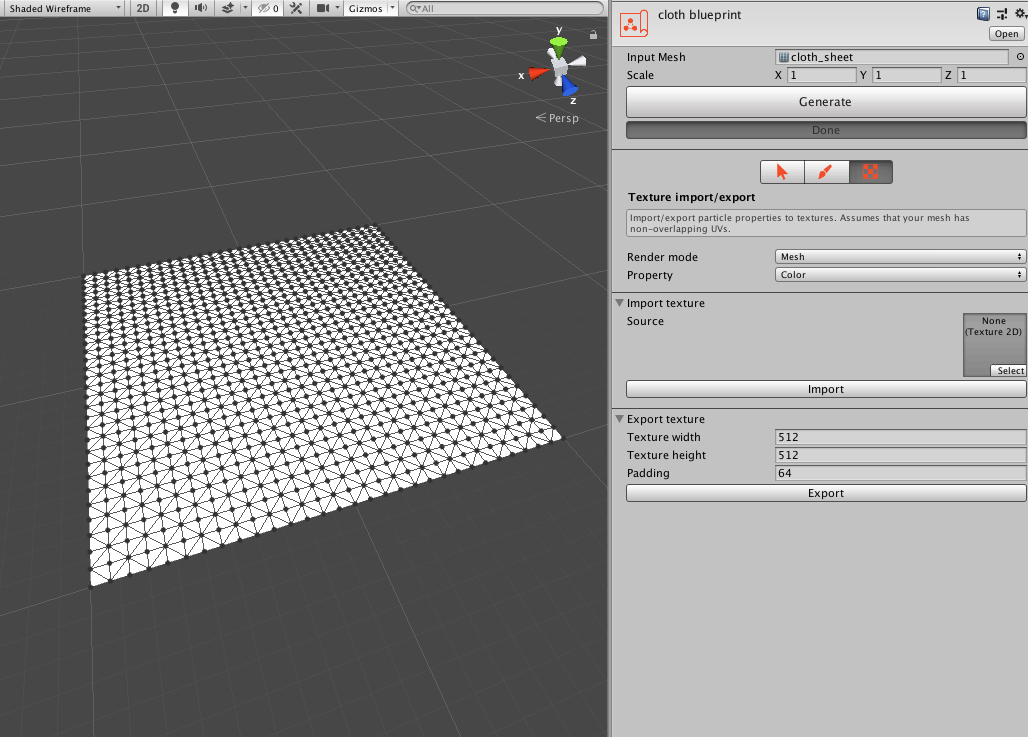Screen dimensions: 1028x737
Task: Click the Generate button
Action: (x=826, y=102)
